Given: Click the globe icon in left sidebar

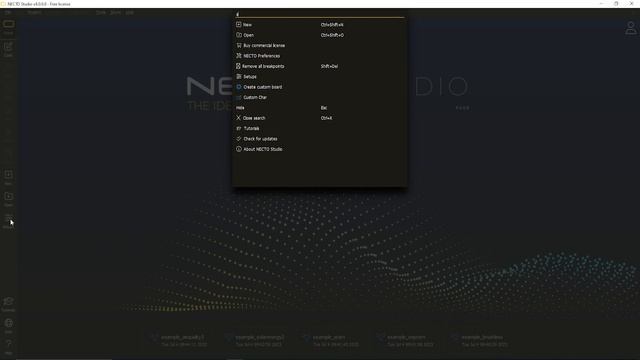Looking at the screenshot, I should [8, 323].
